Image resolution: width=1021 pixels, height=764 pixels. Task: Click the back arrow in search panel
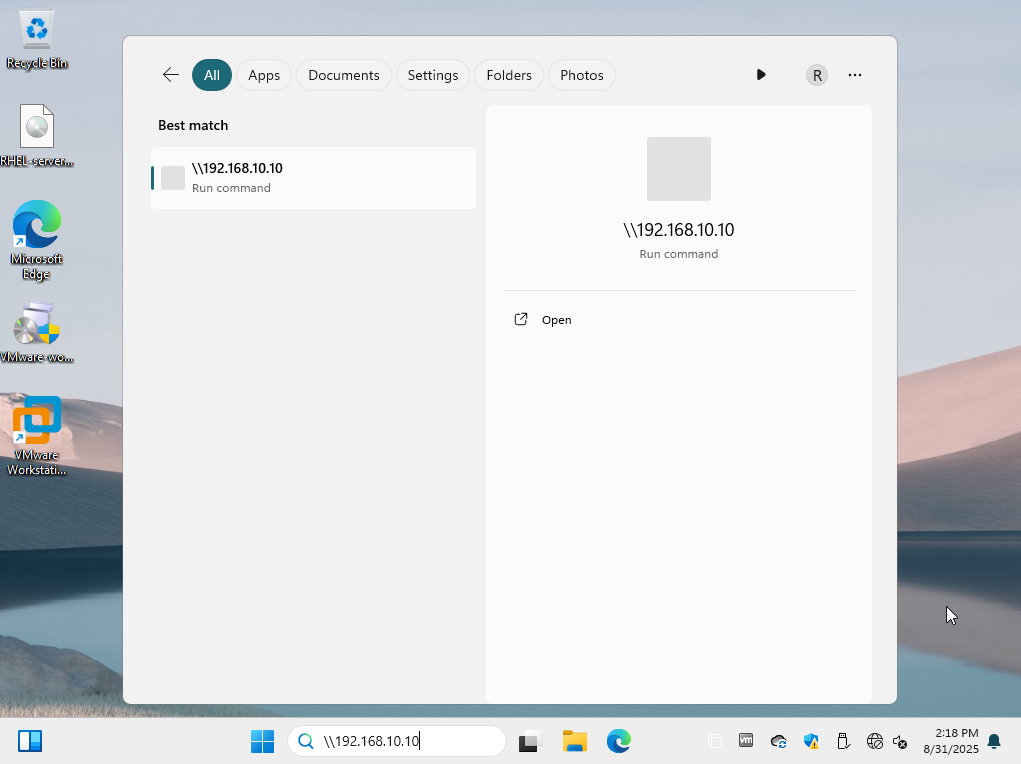tap(171, 75)
